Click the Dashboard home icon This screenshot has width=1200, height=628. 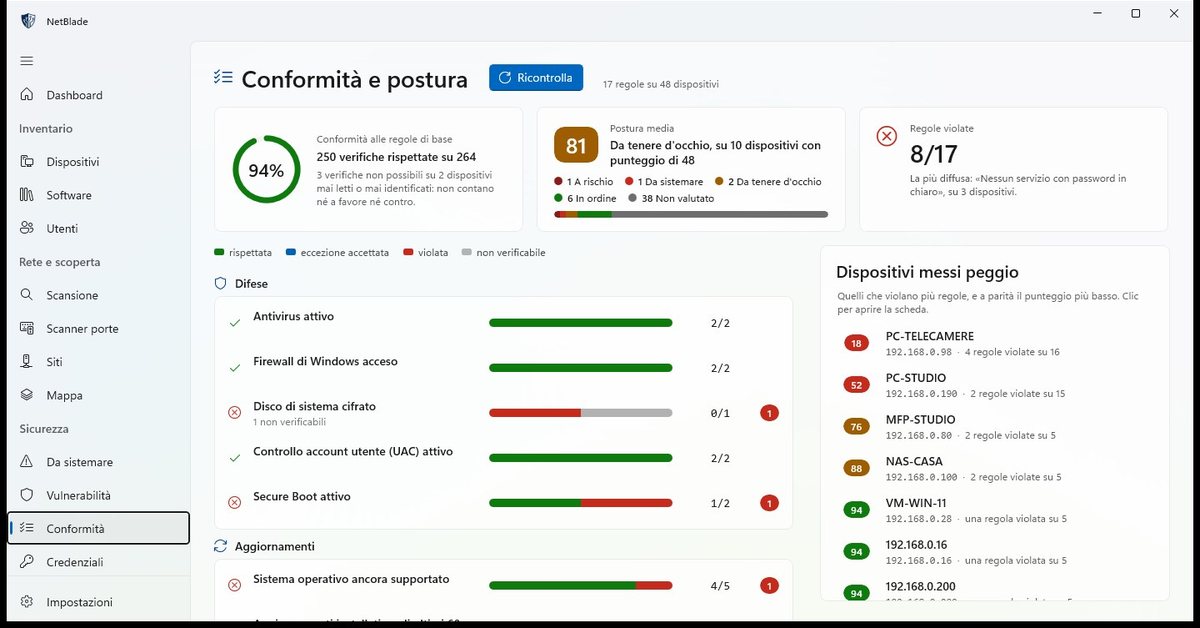click(27, 95)
